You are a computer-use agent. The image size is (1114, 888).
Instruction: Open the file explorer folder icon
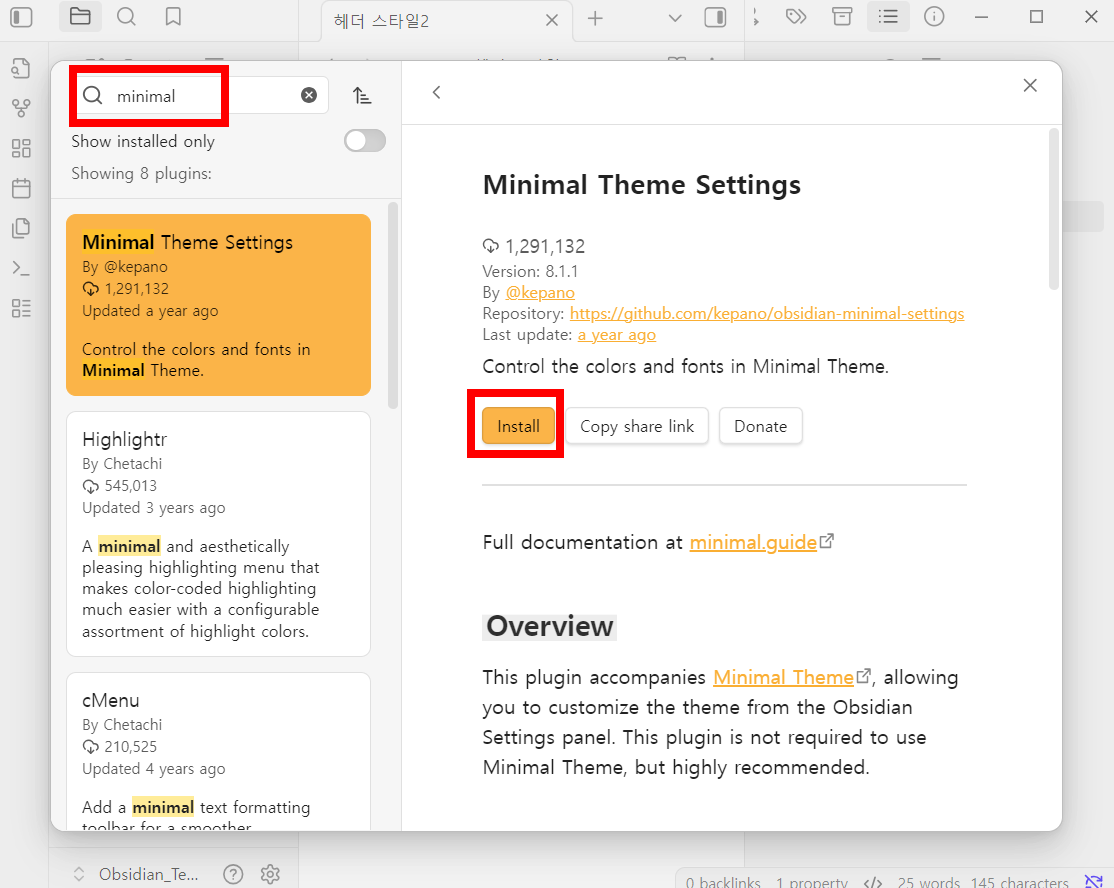[x=80, y=16]
